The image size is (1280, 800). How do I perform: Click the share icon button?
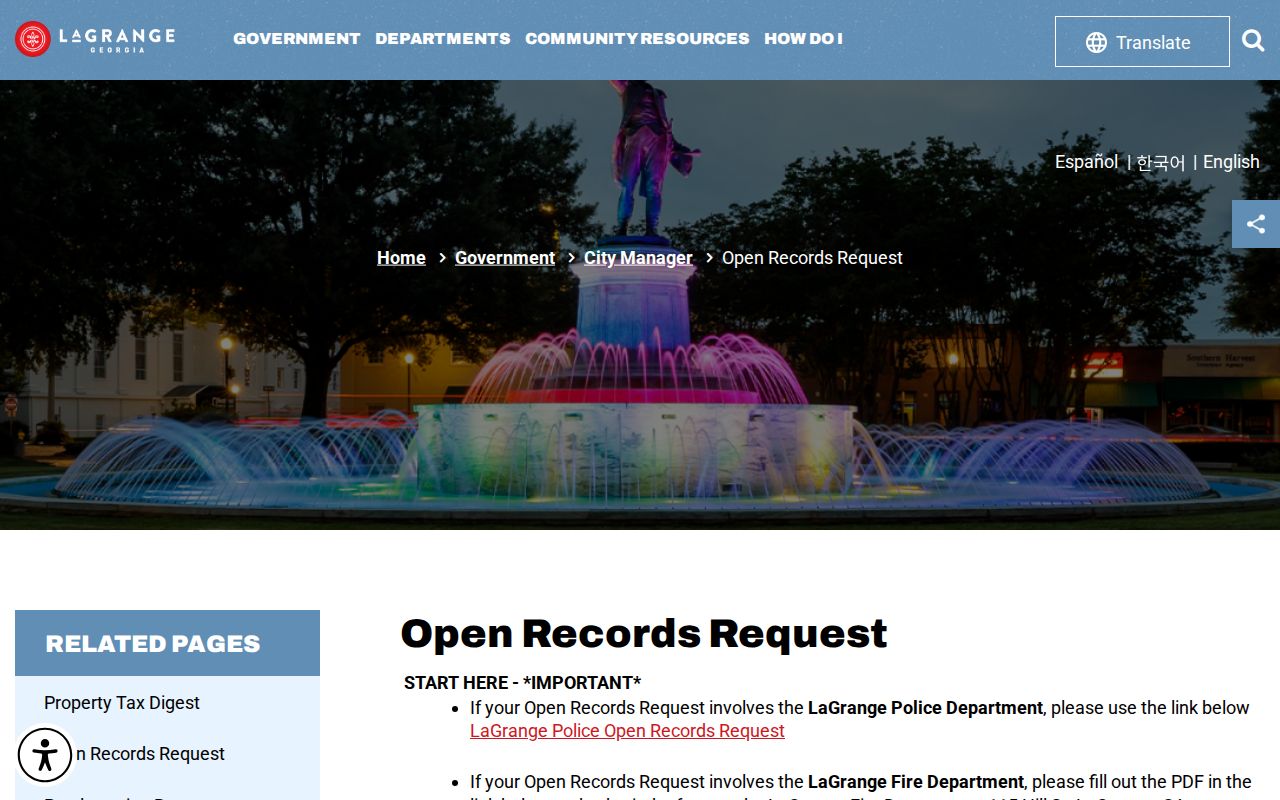[x=1256, y=224]
